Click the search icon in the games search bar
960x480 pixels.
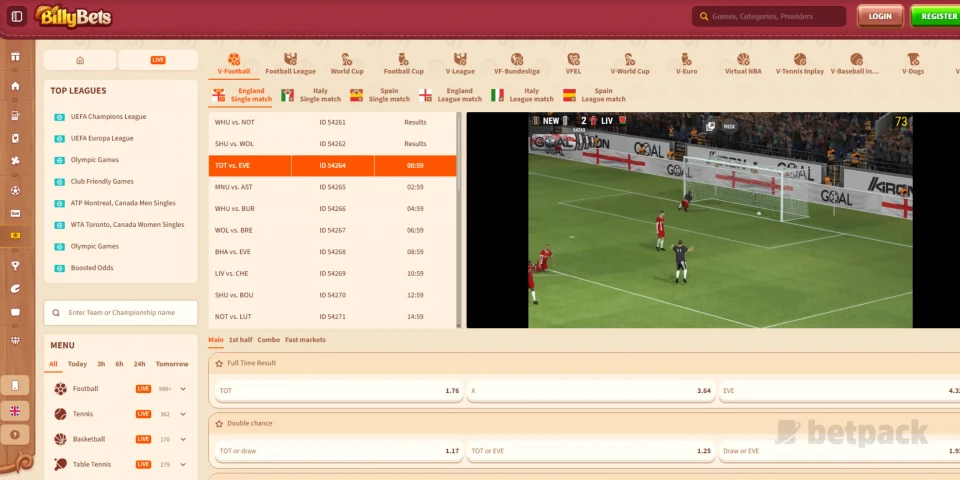704,16
